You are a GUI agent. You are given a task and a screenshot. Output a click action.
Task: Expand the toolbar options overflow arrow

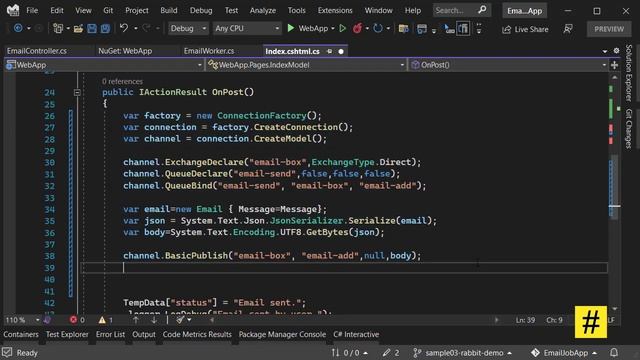[x=479, y=29]
